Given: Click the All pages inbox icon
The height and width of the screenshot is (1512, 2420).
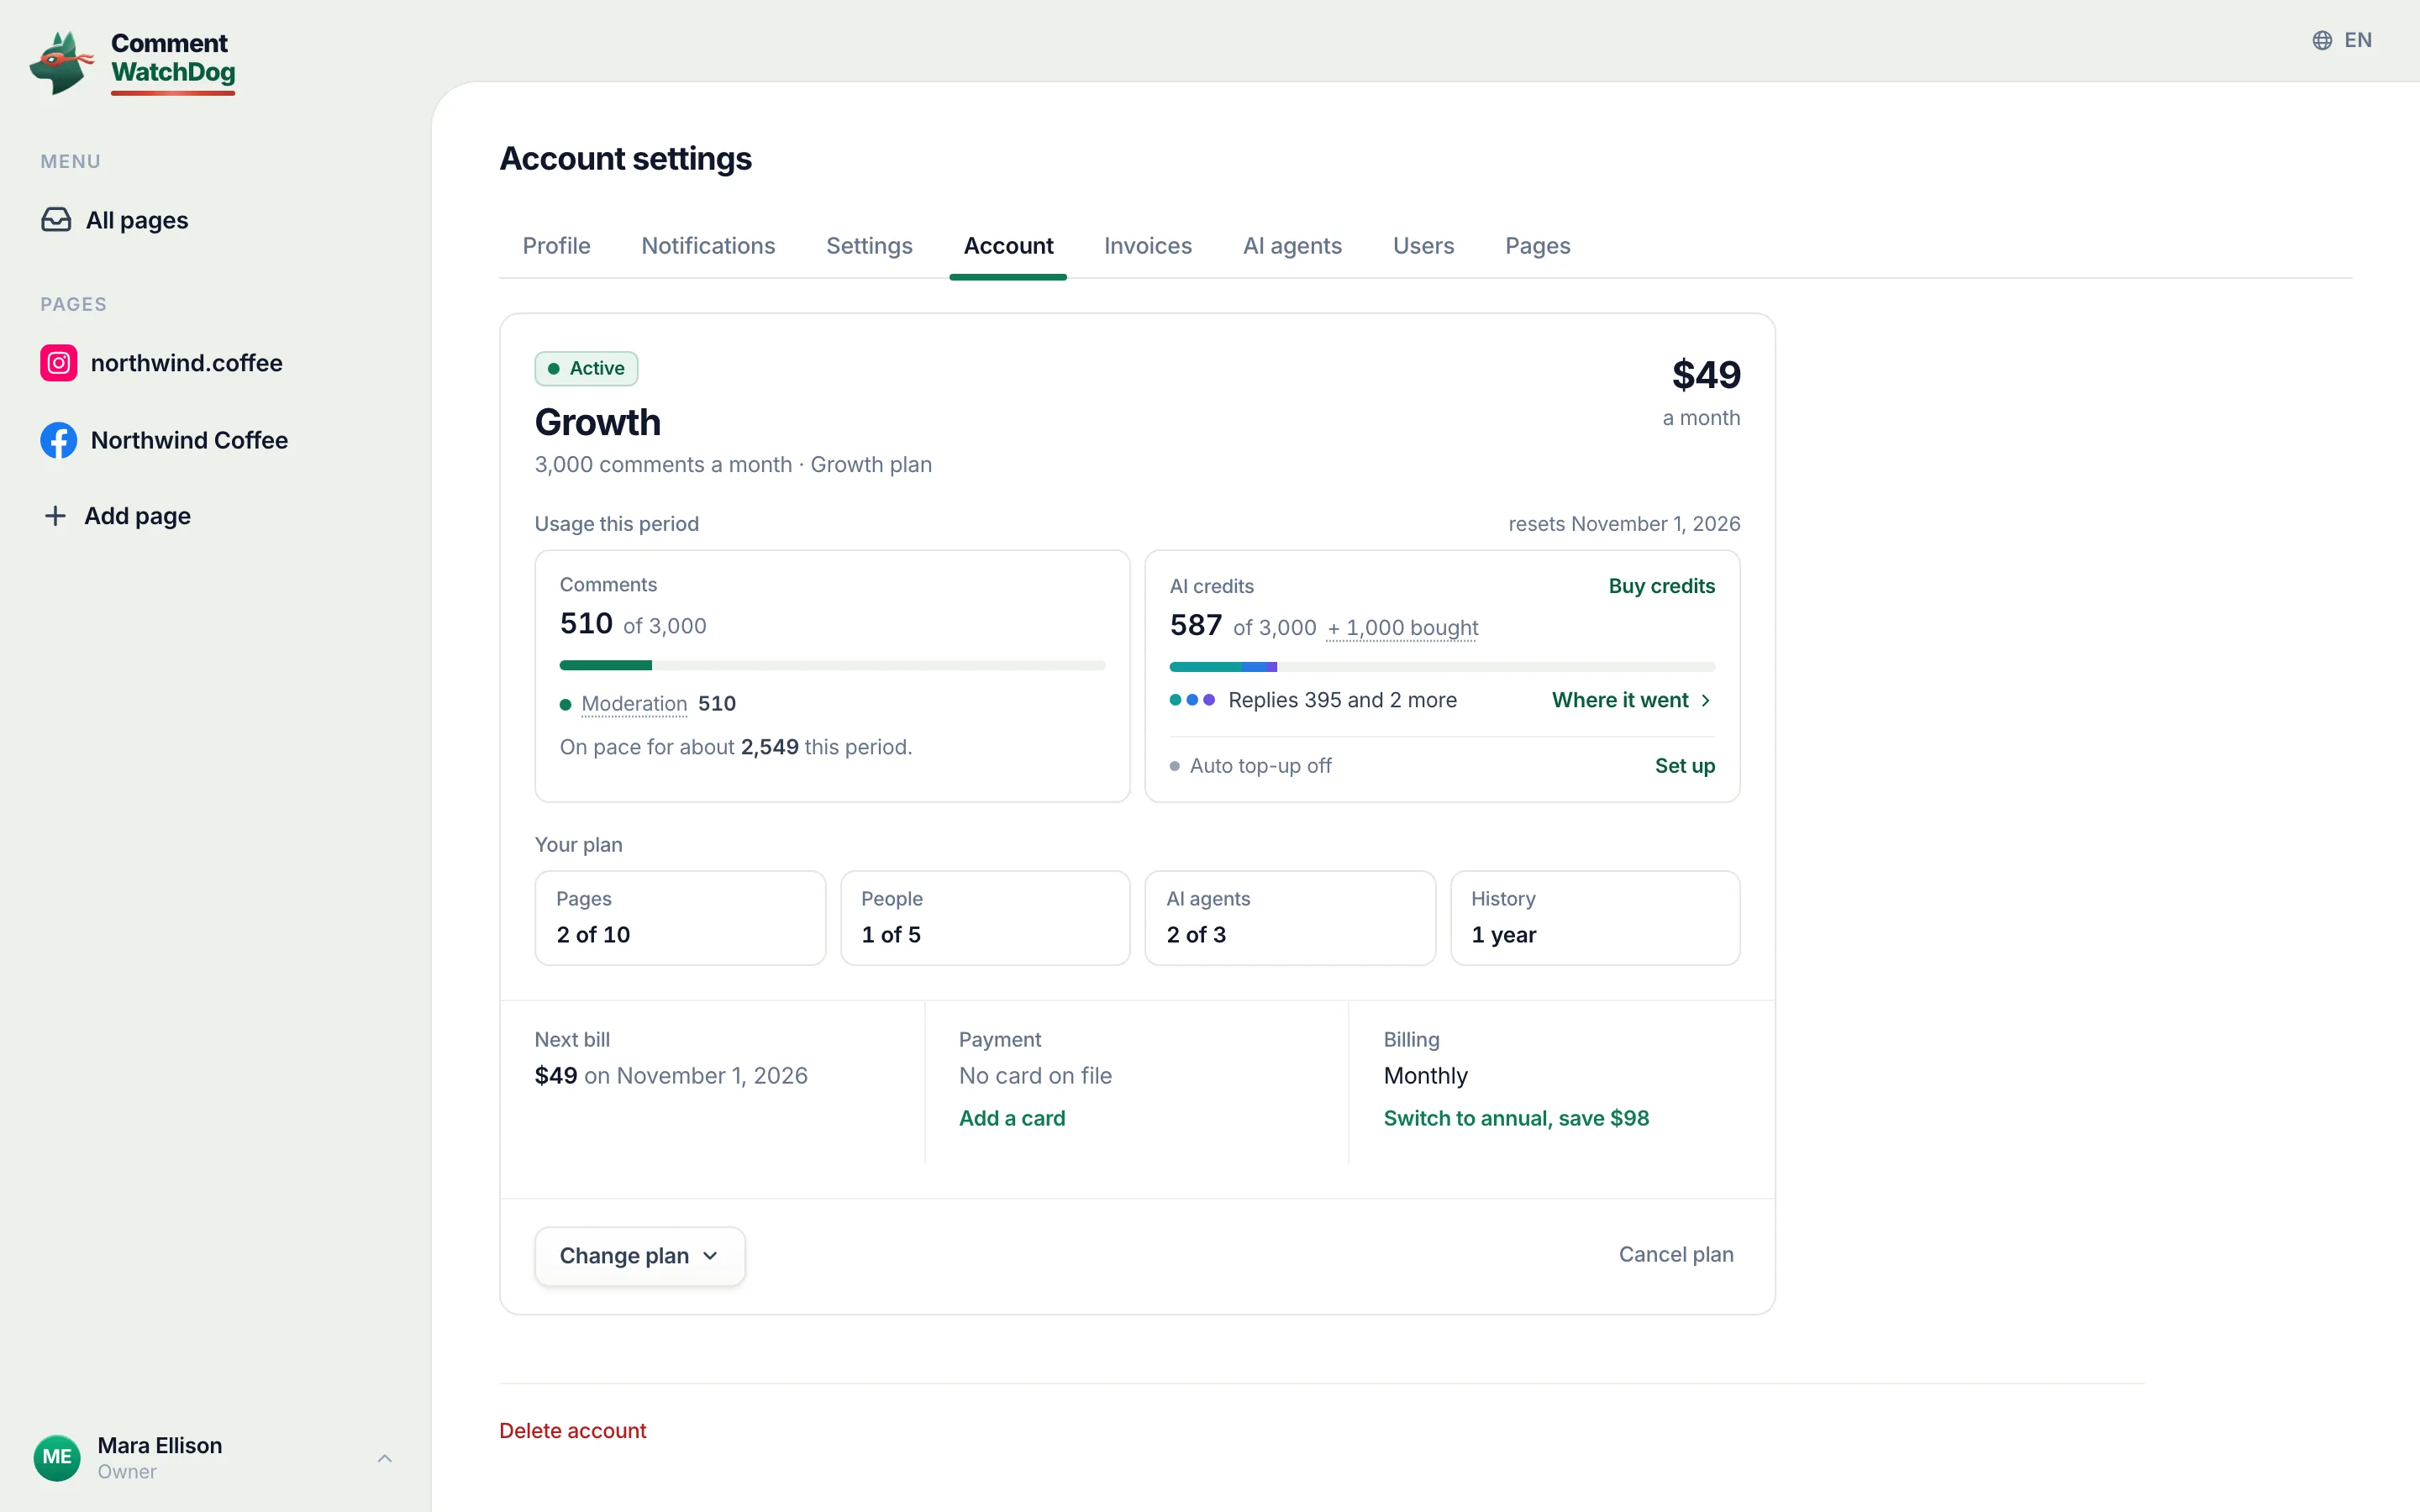Looking at the screenshot, I should 56,220.
